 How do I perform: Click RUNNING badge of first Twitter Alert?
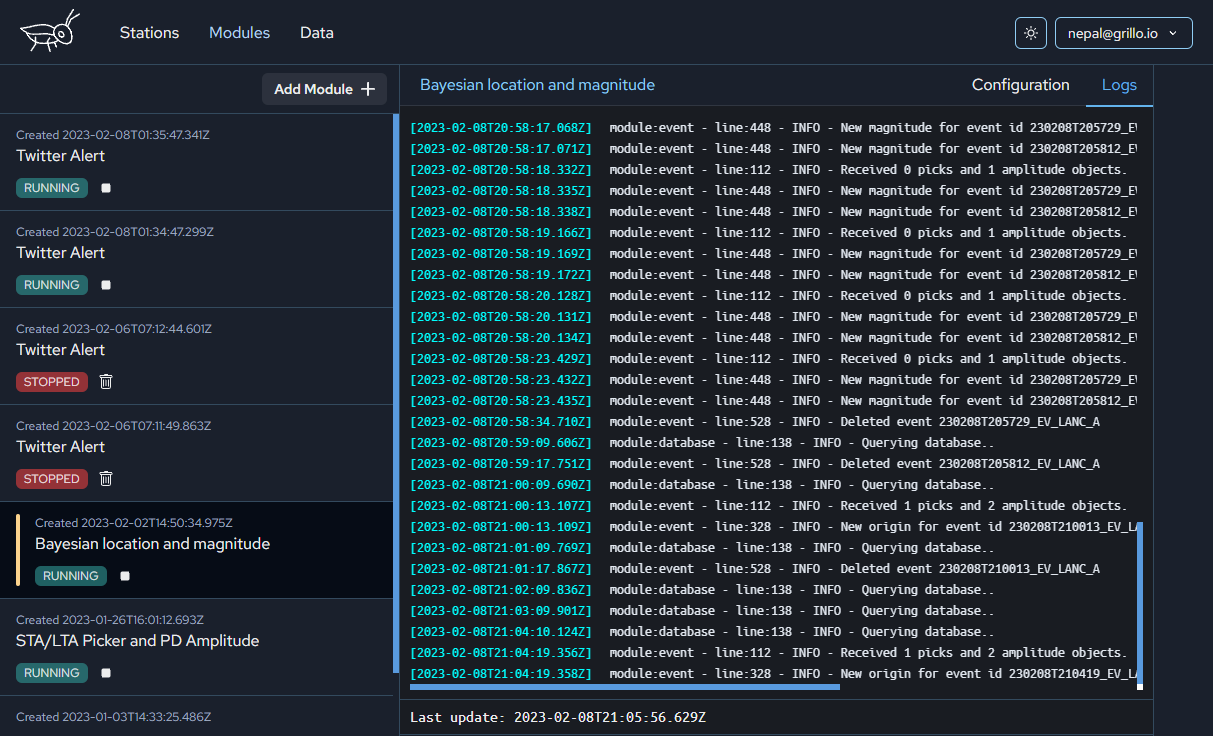coord(52,188)
